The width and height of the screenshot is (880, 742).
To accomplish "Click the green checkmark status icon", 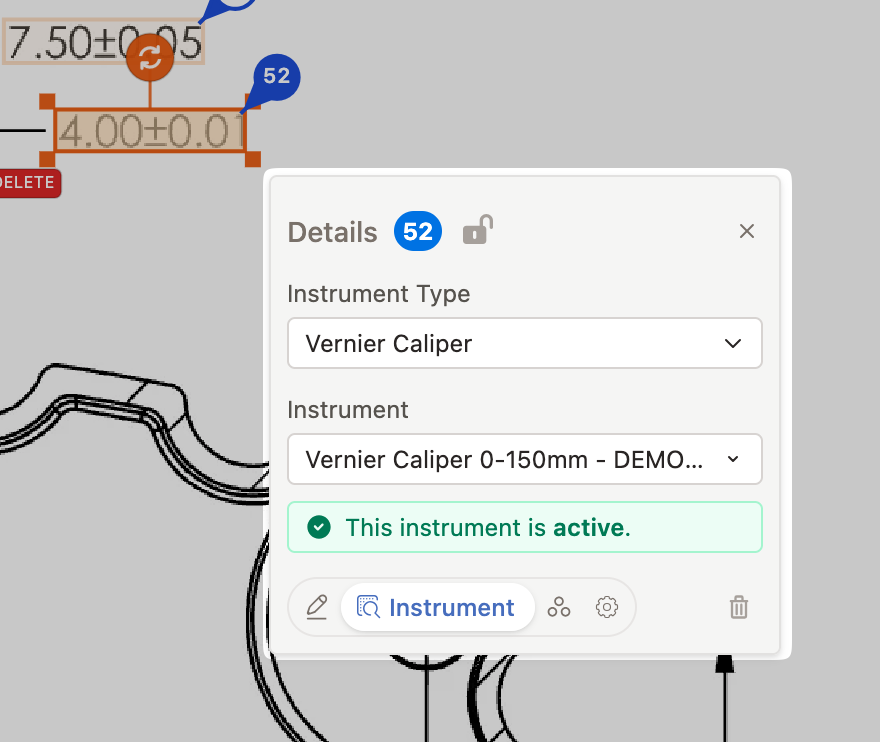I will tap(319, 528).
